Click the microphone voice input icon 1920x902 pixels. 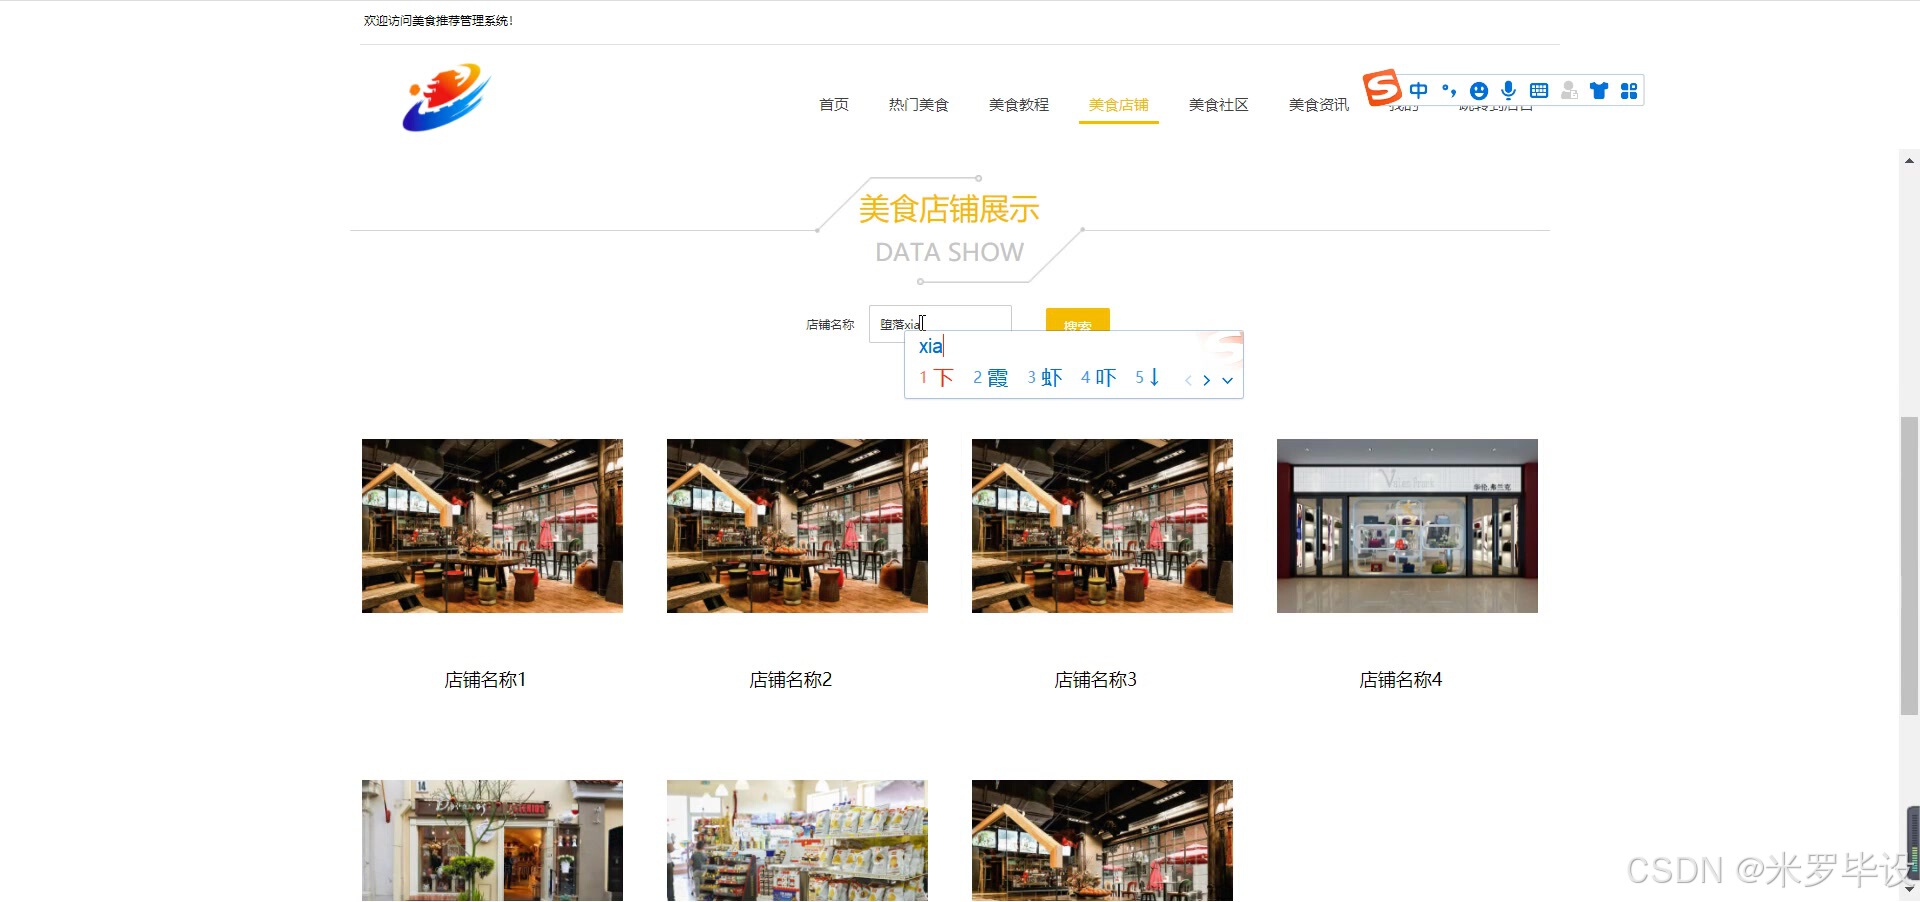(x=1509, y=90)
